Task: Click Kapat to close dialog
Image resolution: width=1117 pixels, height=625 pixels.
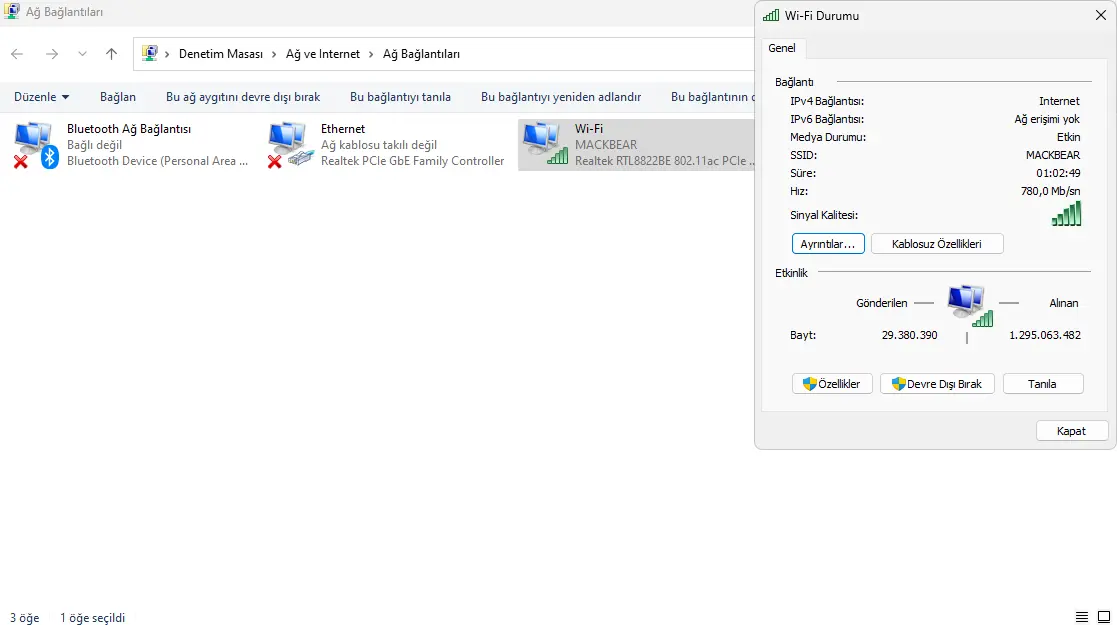Action: (x=1071, y=431)
